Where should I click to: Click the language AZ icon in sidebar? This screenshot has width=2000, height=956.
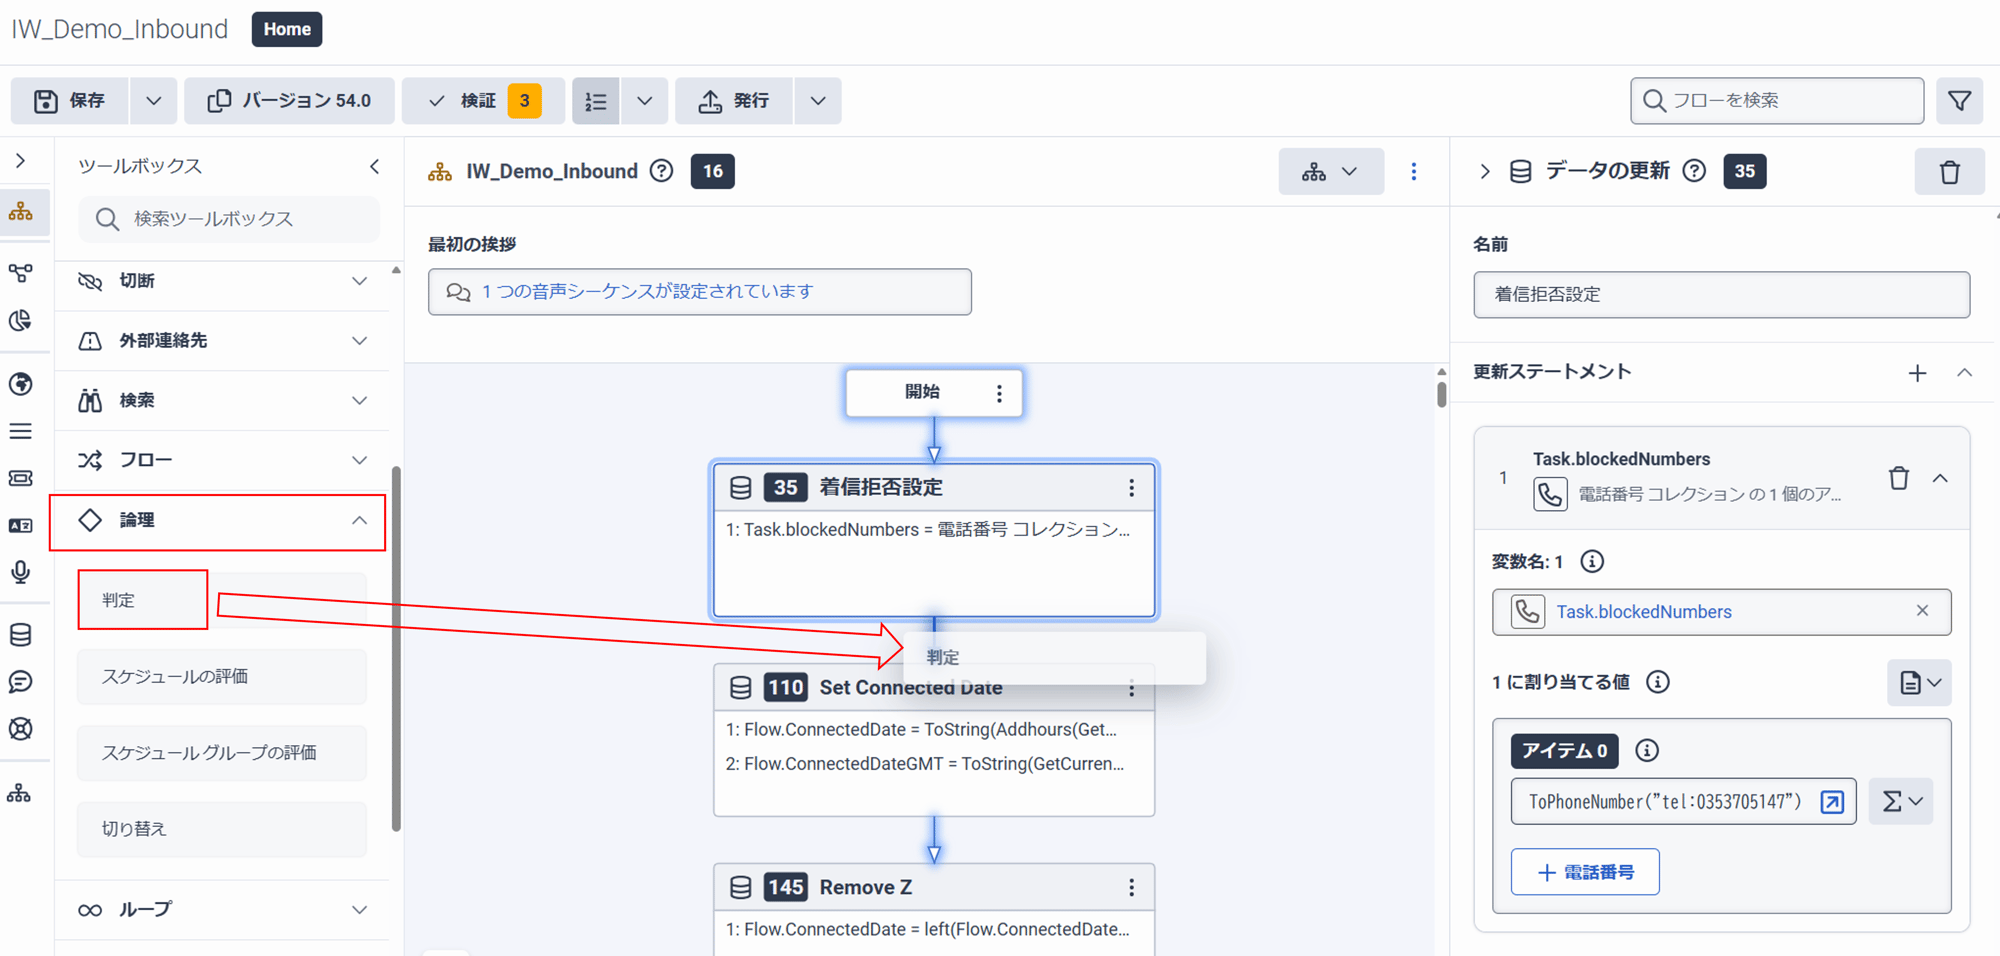(21, 525)
